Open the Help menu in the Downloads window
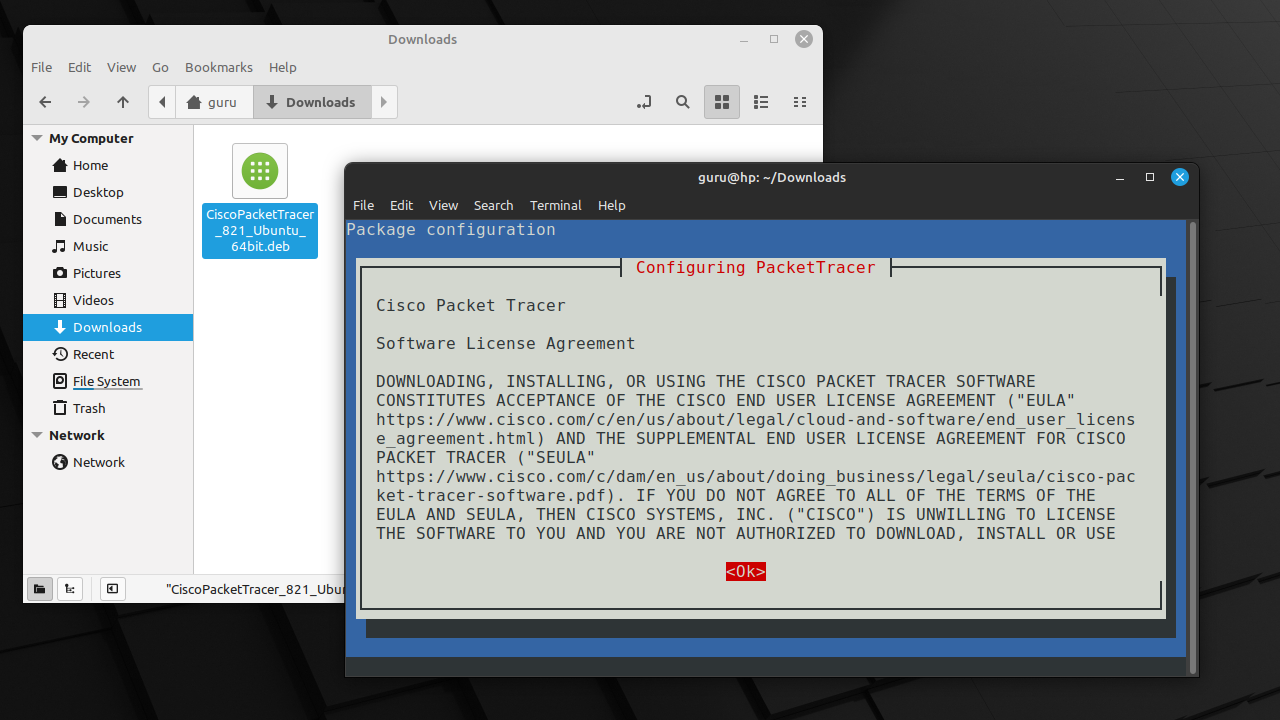Screen dimensions: 1280x720 (x=283, y=67)
